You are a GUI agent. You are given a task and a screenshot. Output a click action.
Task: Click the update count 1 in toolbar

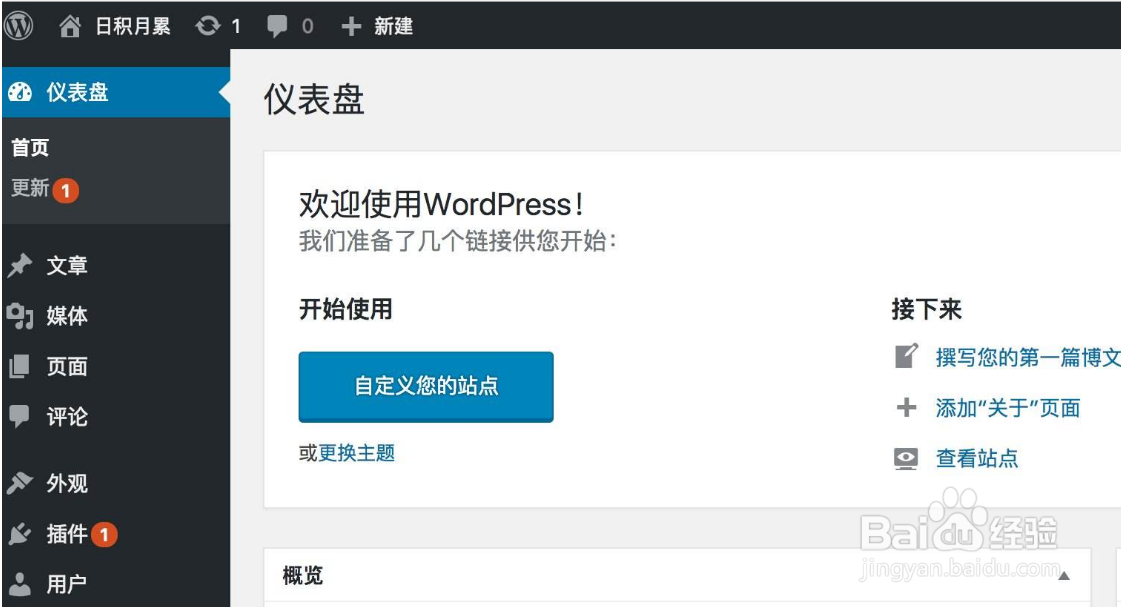tap(236, 26)
